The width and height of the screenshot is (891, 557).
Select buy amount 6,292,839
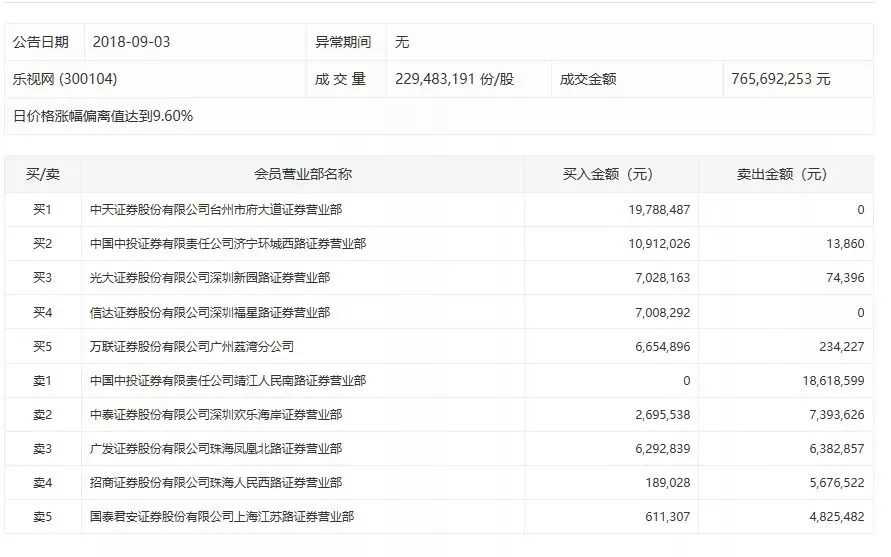pyautogui.click(x=663, y=449)
